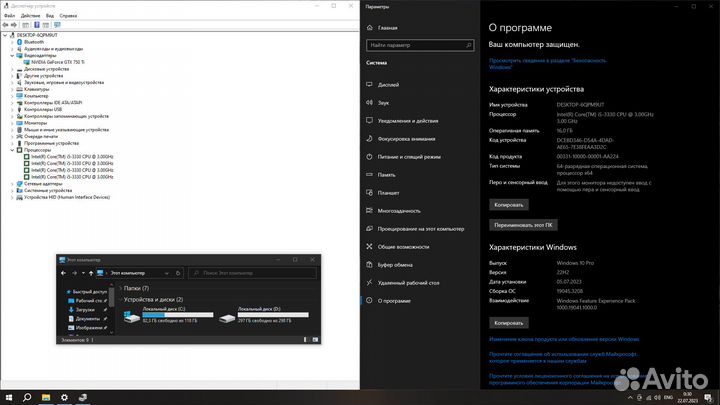Click the Local Disk (D:) usage bar
Screen dimensions: 720x405
tap(273, 315)
